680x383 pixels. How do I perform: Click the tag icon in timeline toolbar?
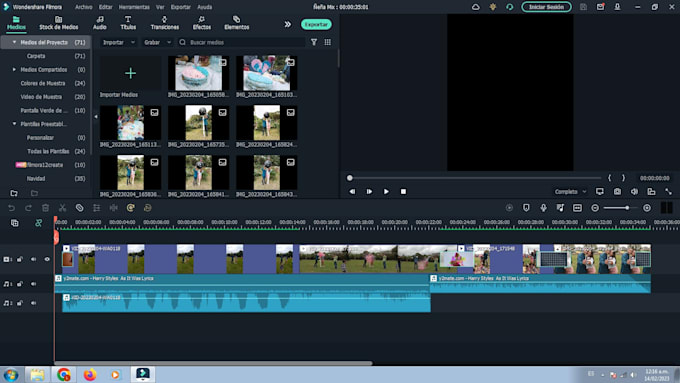tap(79, 208)
